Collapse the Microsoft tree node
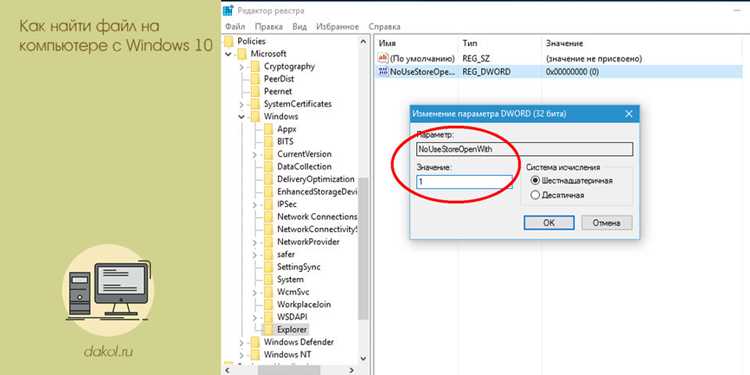Image resolution: width=750 pixels, height=375 pixels. pos(229,54)
